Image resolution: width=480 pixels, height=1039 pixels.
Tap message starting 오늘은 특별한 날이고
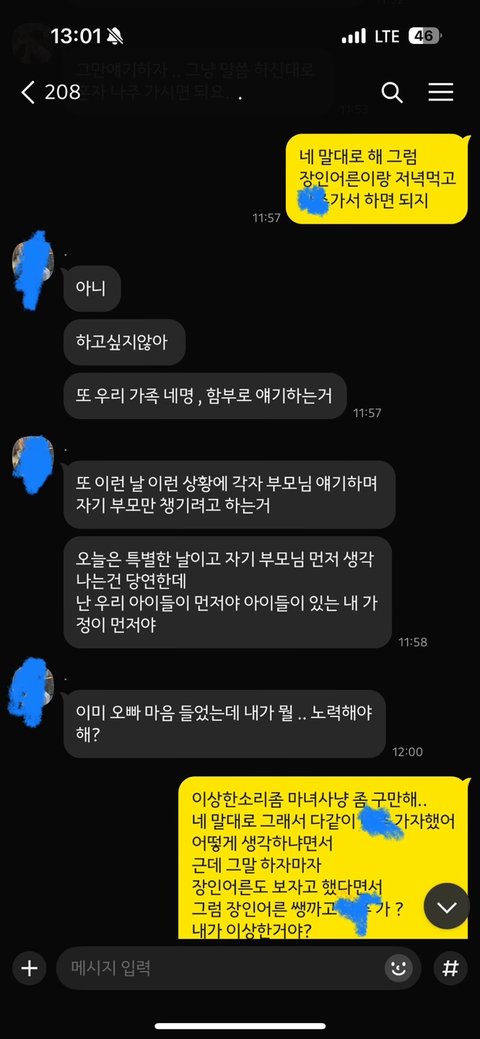227,592
